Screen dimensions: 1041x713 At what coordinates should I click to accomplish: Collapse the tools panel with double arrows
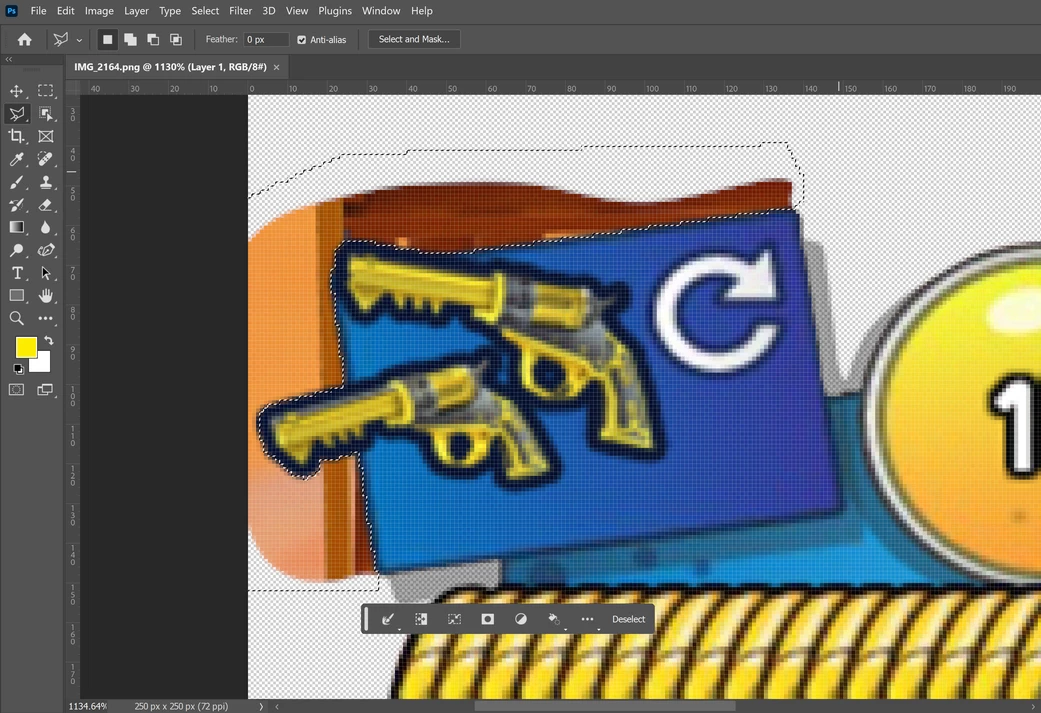click(x=9, y=59)
